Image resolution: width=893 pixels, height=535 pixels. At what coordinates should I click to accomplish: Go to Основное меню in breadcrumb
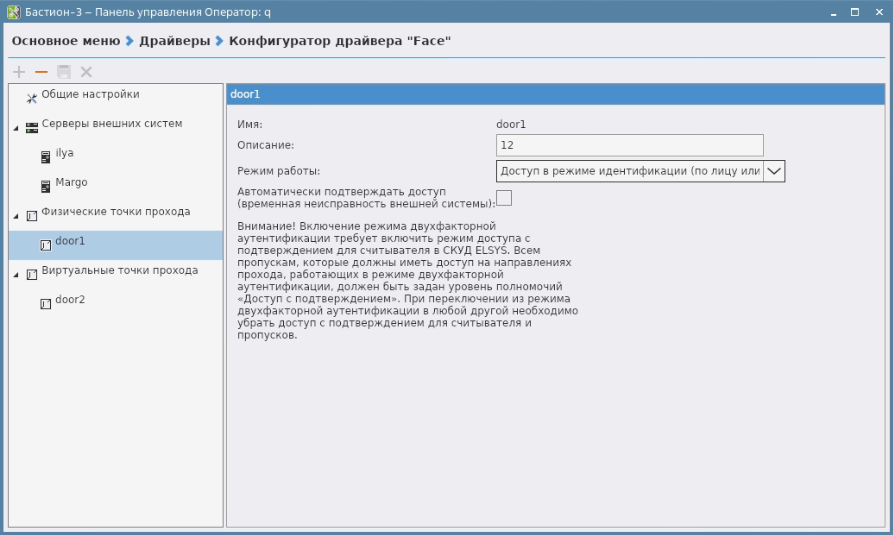(x=65, y=41)
